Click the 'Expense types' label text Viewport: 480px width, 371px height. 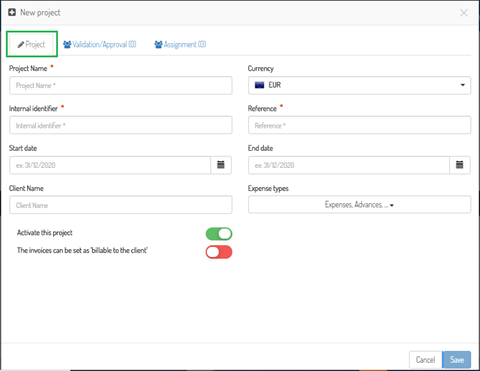click(x=268, y=188)
